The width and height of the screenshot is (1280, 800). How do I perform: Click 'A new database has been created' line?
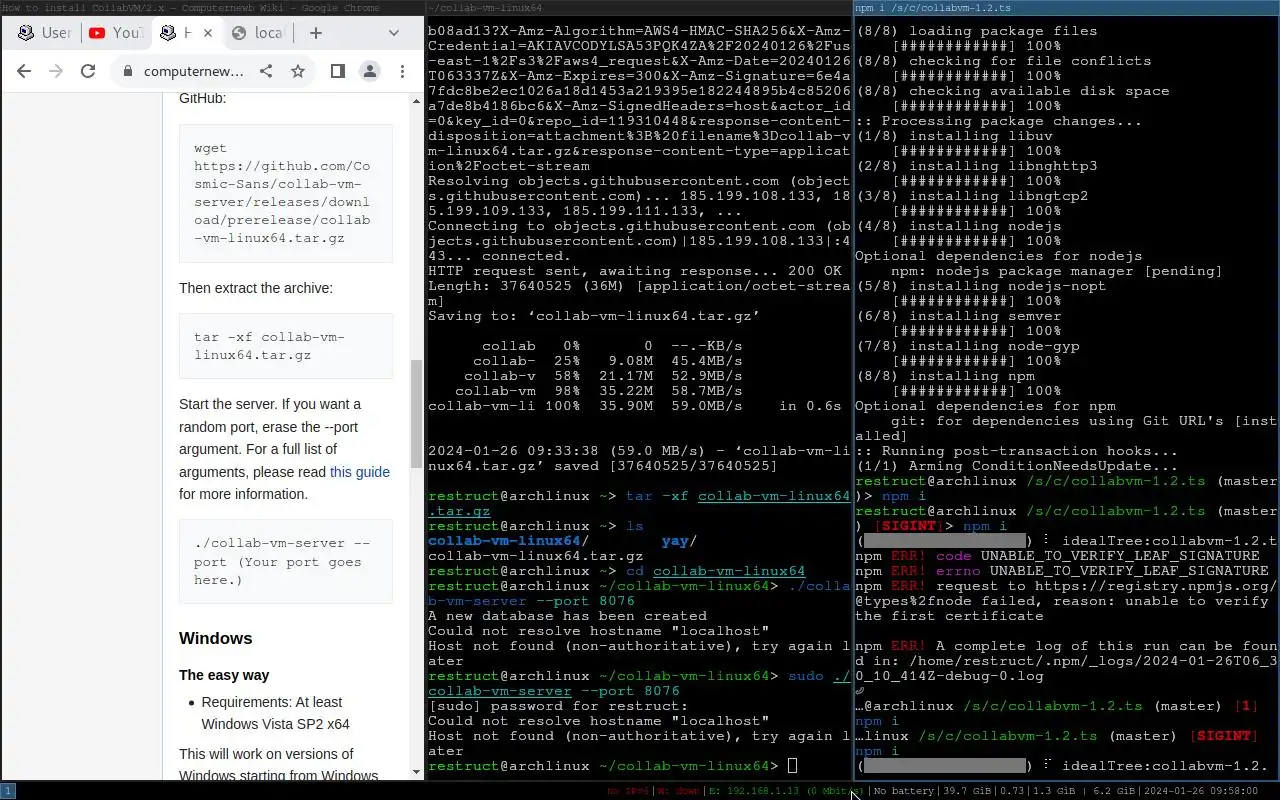click(567, 616)
